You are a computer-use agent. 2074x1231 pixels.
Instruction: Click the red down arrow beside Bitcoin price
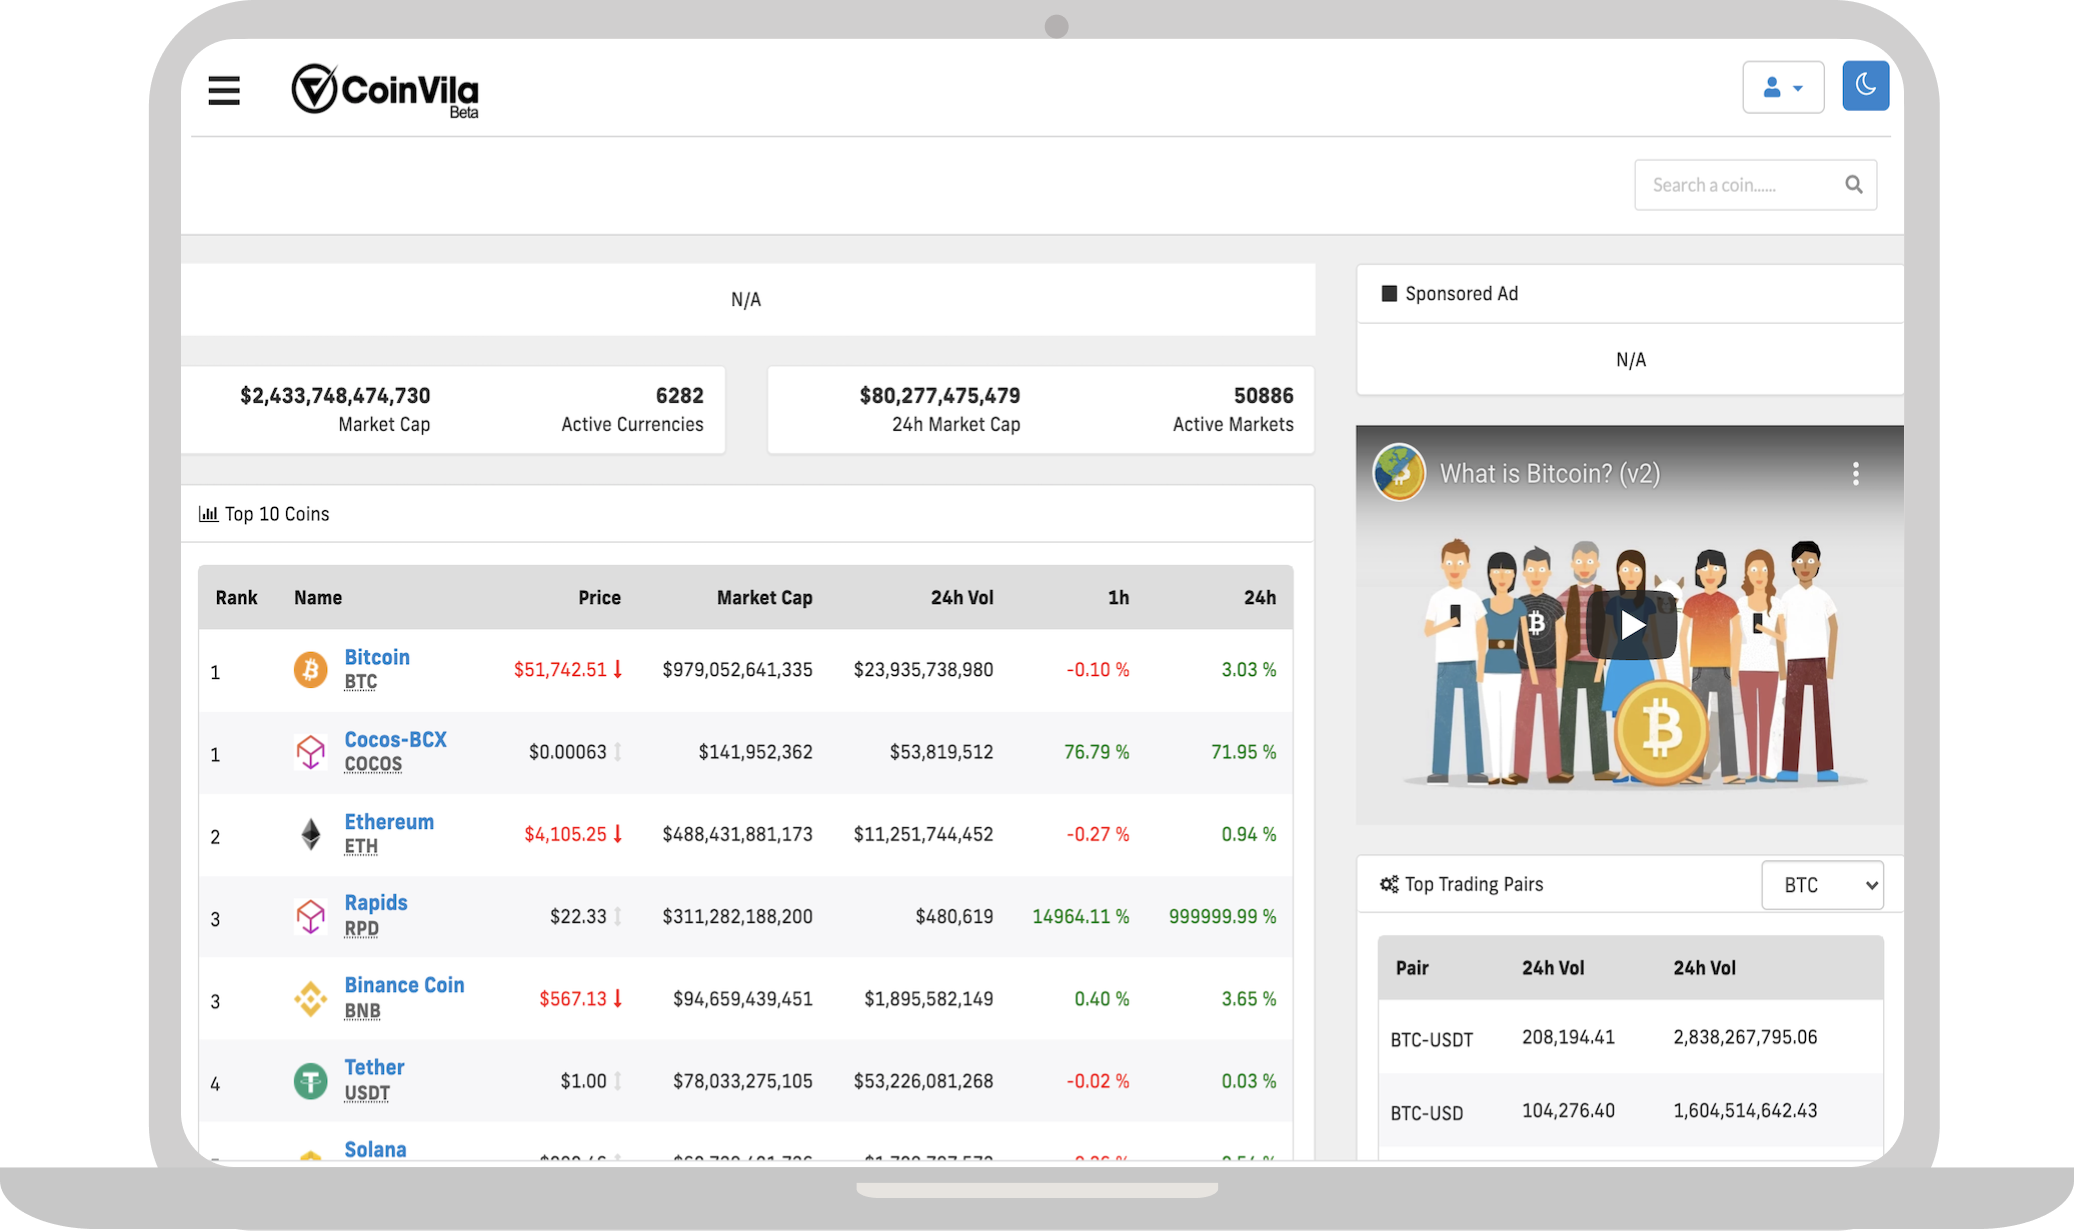tap(618, 669)
